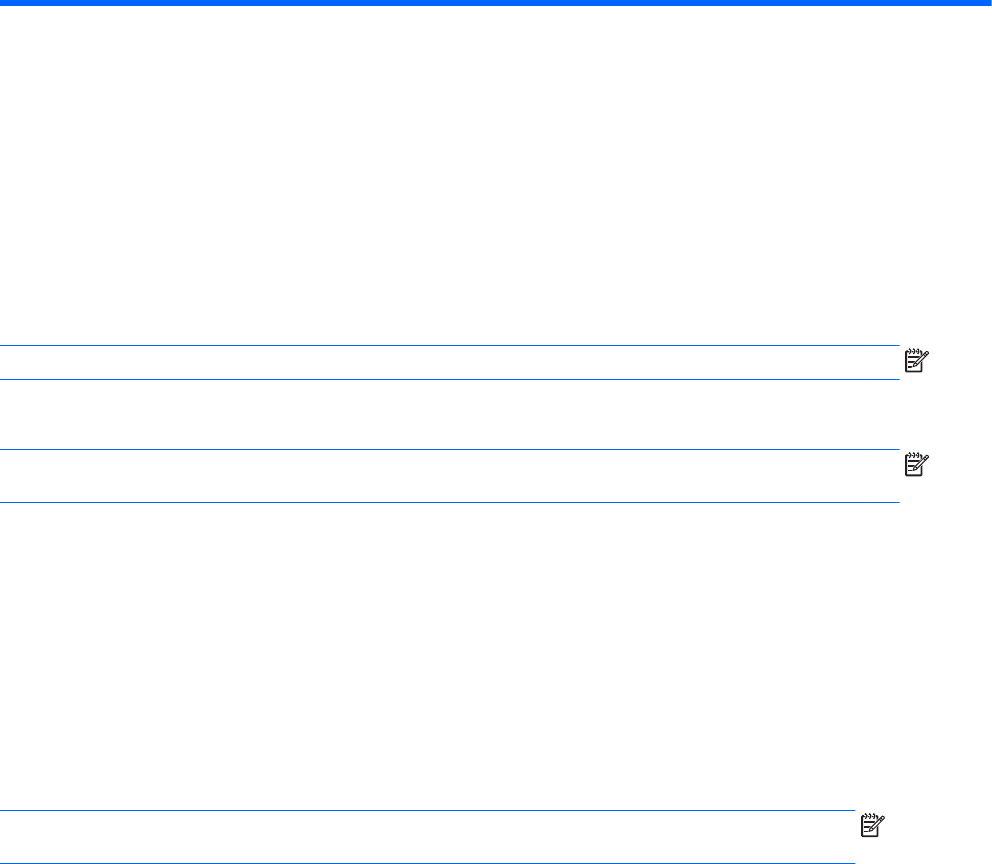Viewport: 992px width, 864px height.
Task: Click the left end of the top blue bar
Action: click(x=5, y=3)
